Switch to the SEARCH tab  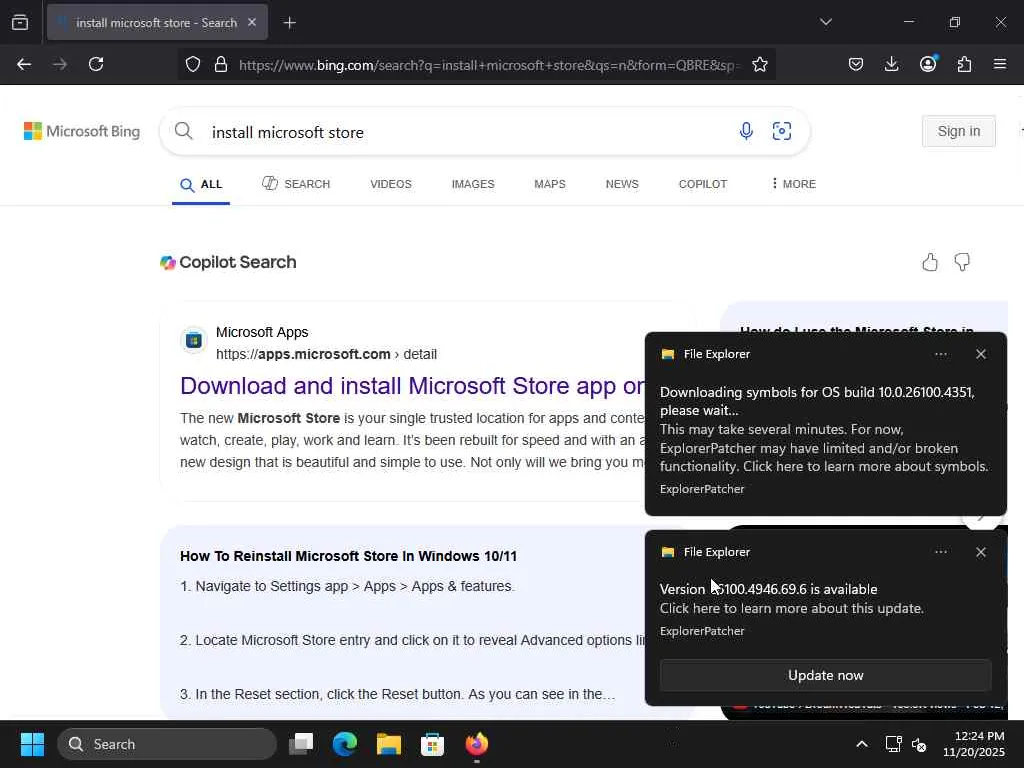pyautogui.click(x=296, y=184)
